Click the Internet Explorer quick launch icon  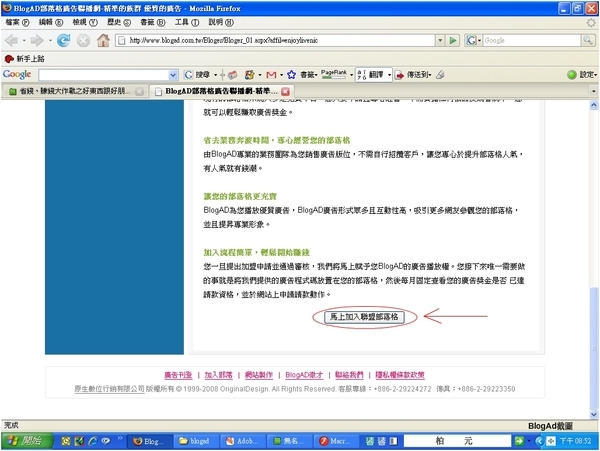[x=93, y=441]
